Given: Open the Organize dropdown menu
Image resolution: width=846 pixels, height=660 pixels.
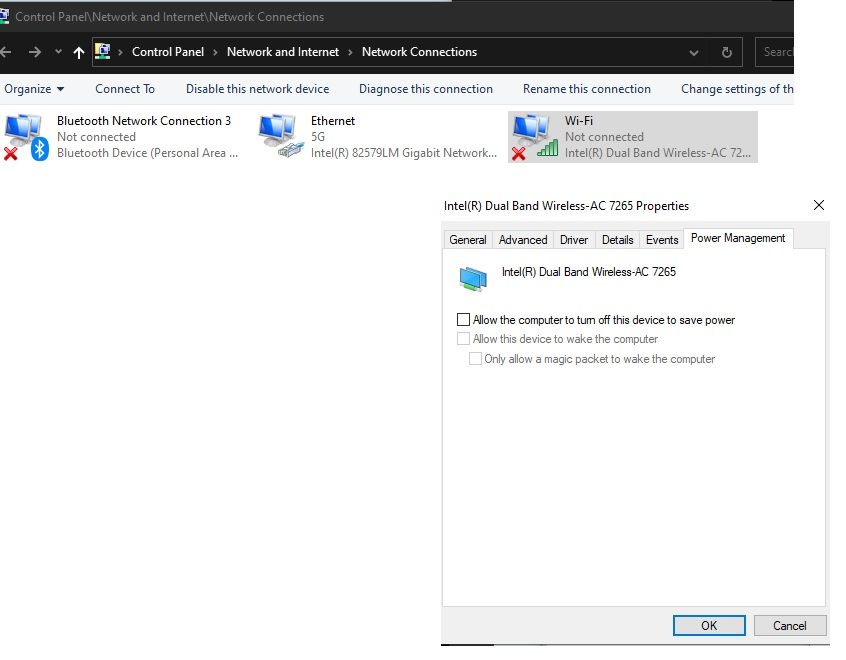Looking at the screenshot, I should [34, 89].
